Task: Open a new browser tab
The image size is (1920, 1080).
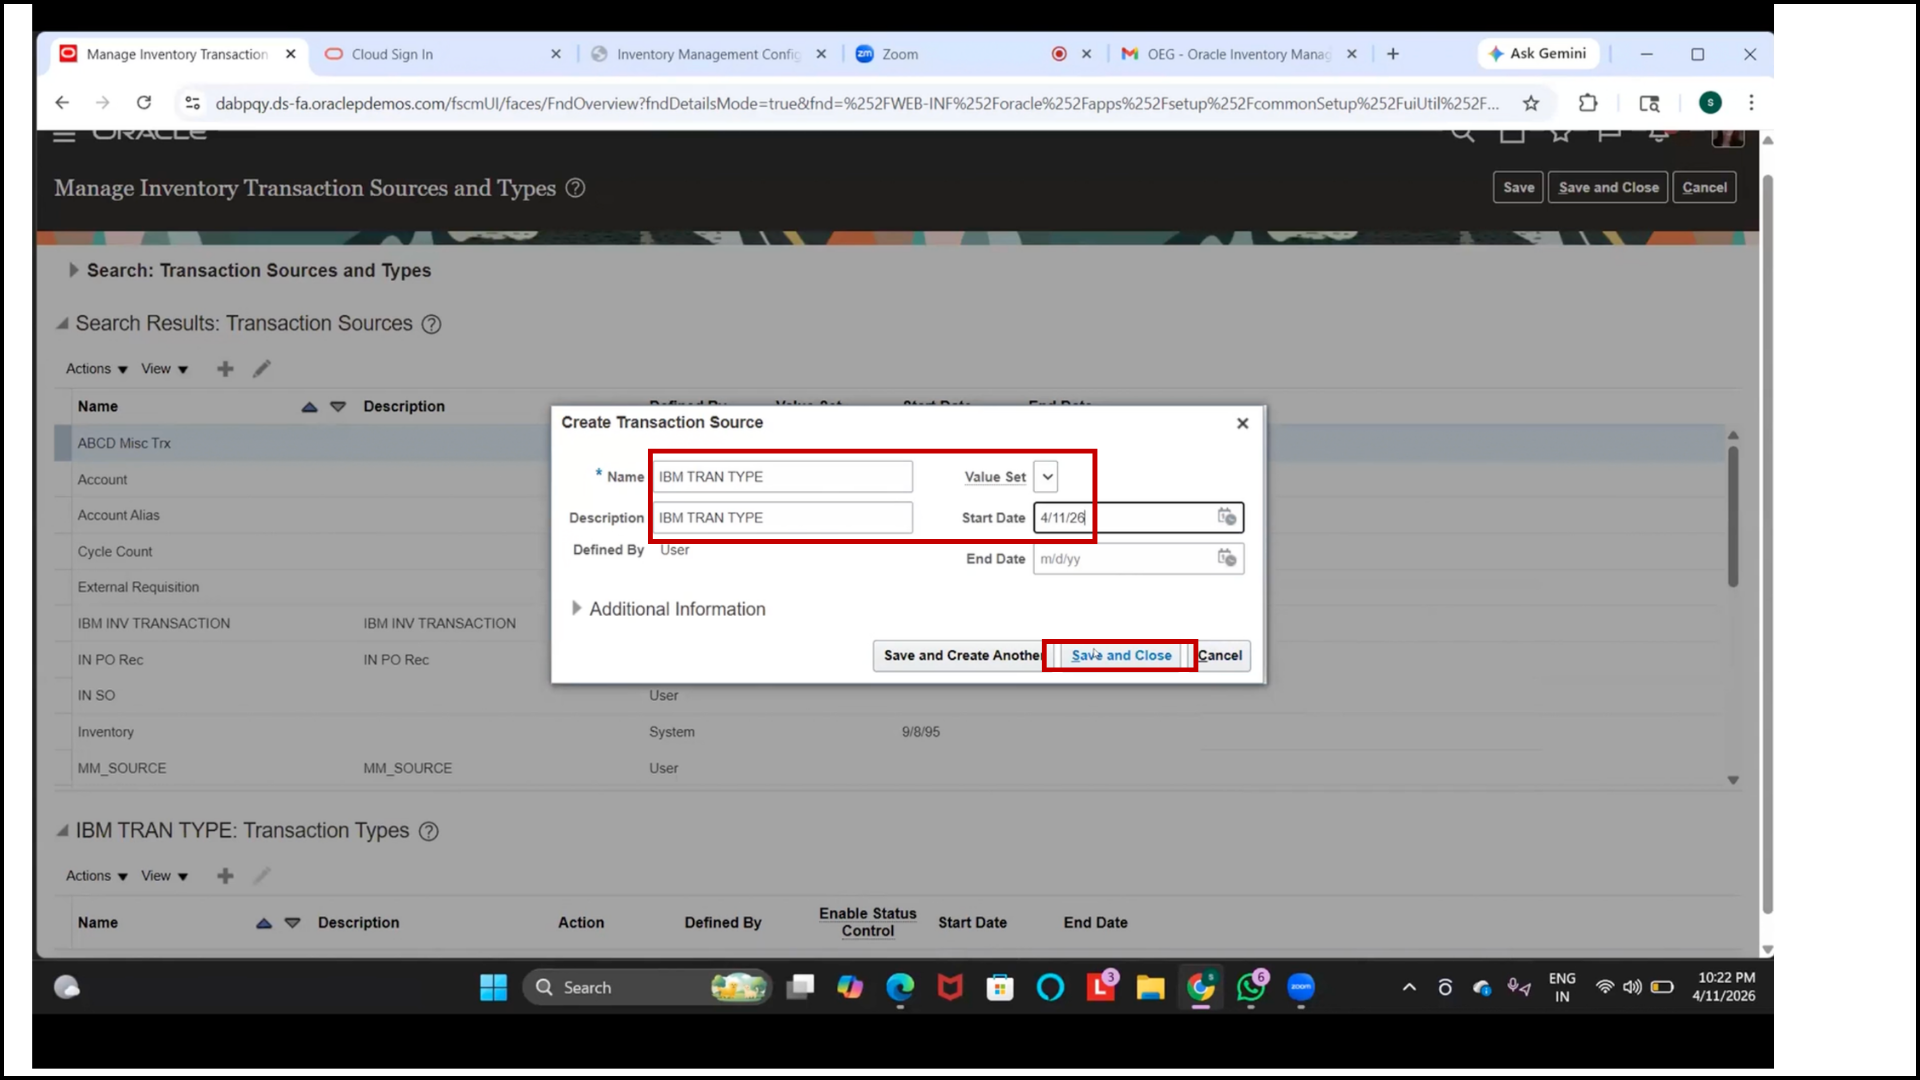Action: point(1393,54)
